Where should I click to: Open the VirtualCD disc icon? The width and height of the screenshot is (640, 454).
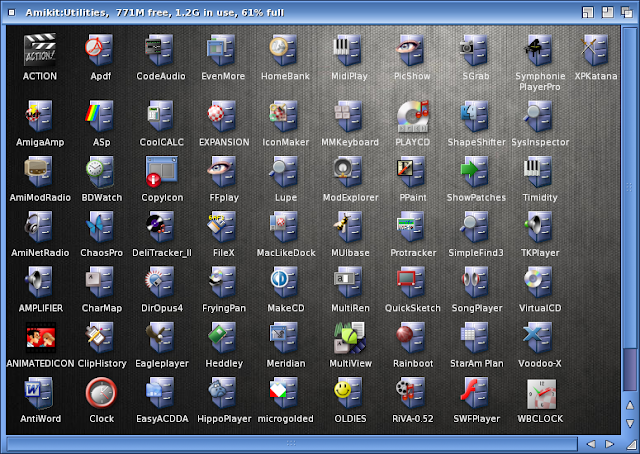tap(539, 283)
